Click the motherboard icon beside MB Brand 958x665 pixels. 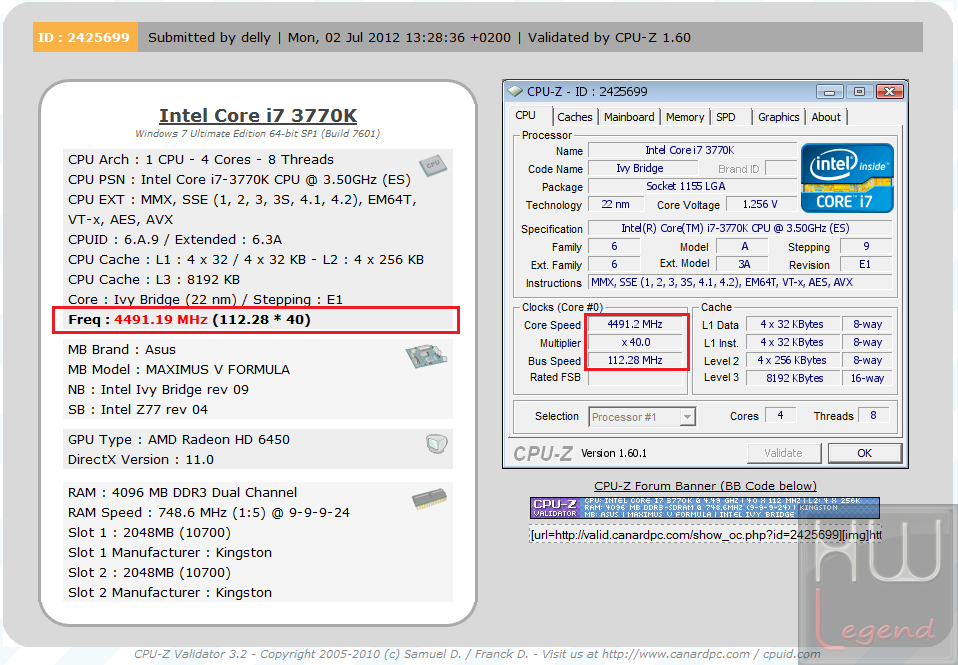426,356
